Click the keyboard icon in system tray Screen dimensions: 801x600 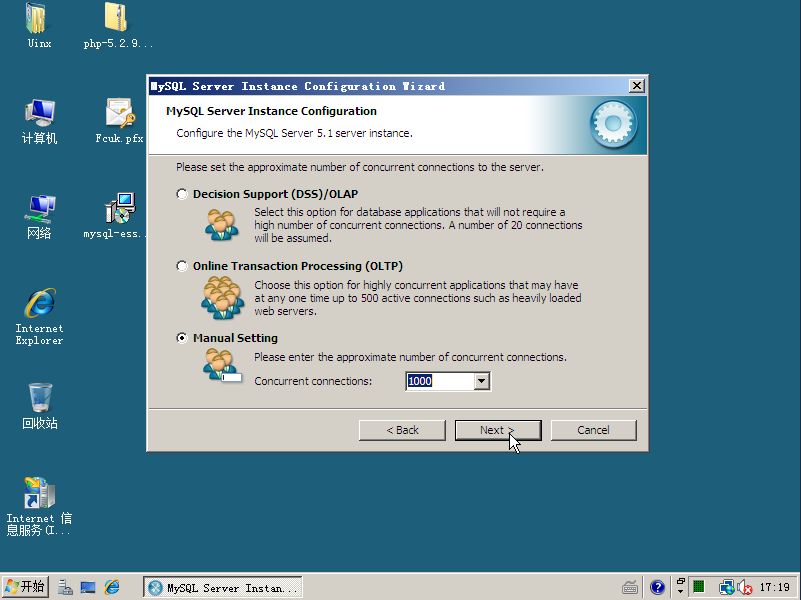(630, 588)
